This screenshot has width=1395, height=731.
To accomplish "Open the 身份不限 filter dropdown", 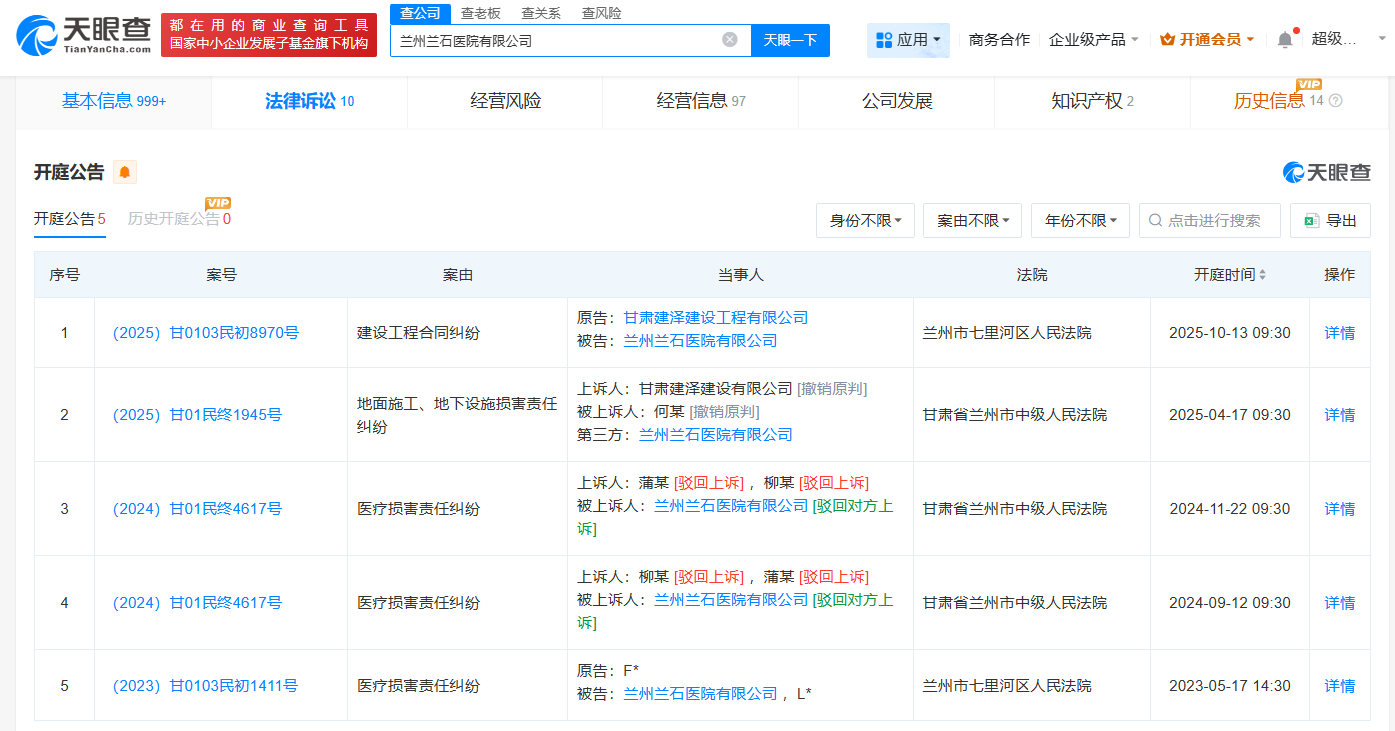I will point(865,220).
